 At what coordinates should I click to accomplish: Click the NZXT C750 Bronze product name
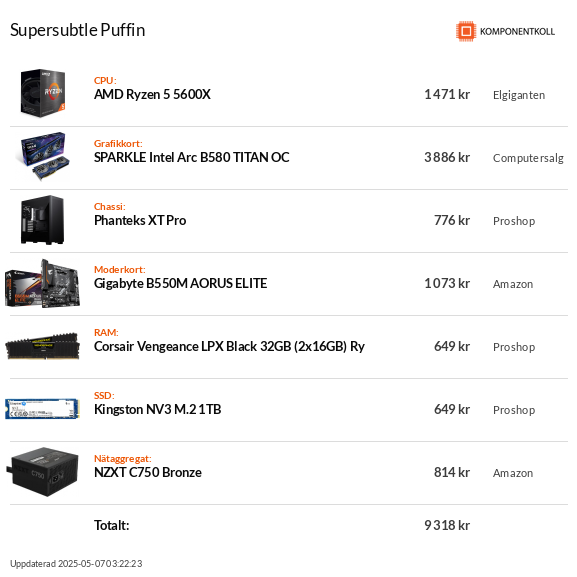pyautogui.click(x=148, y=472)
